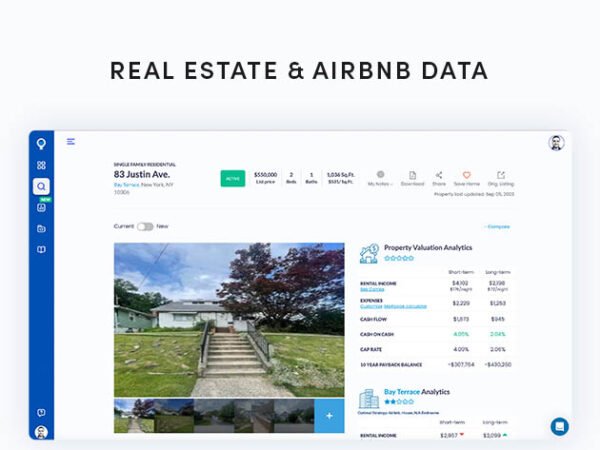Click the Download icon
The width and height of the screenshot is (600, 450).
[x=412, y=175]
